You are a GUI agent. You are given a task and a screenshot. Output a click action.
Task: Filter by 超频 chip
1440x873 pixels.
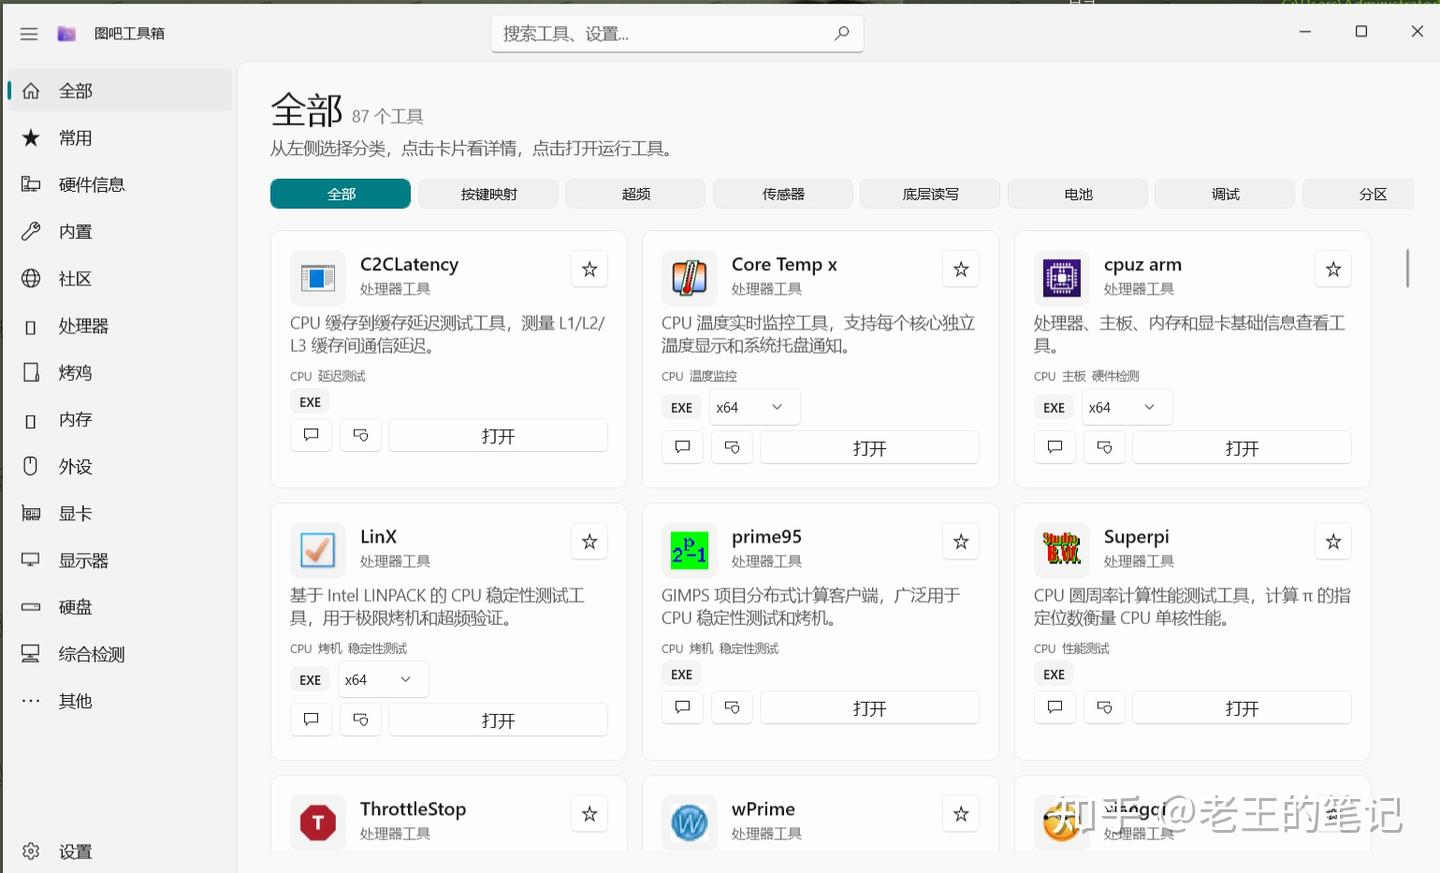635,194
